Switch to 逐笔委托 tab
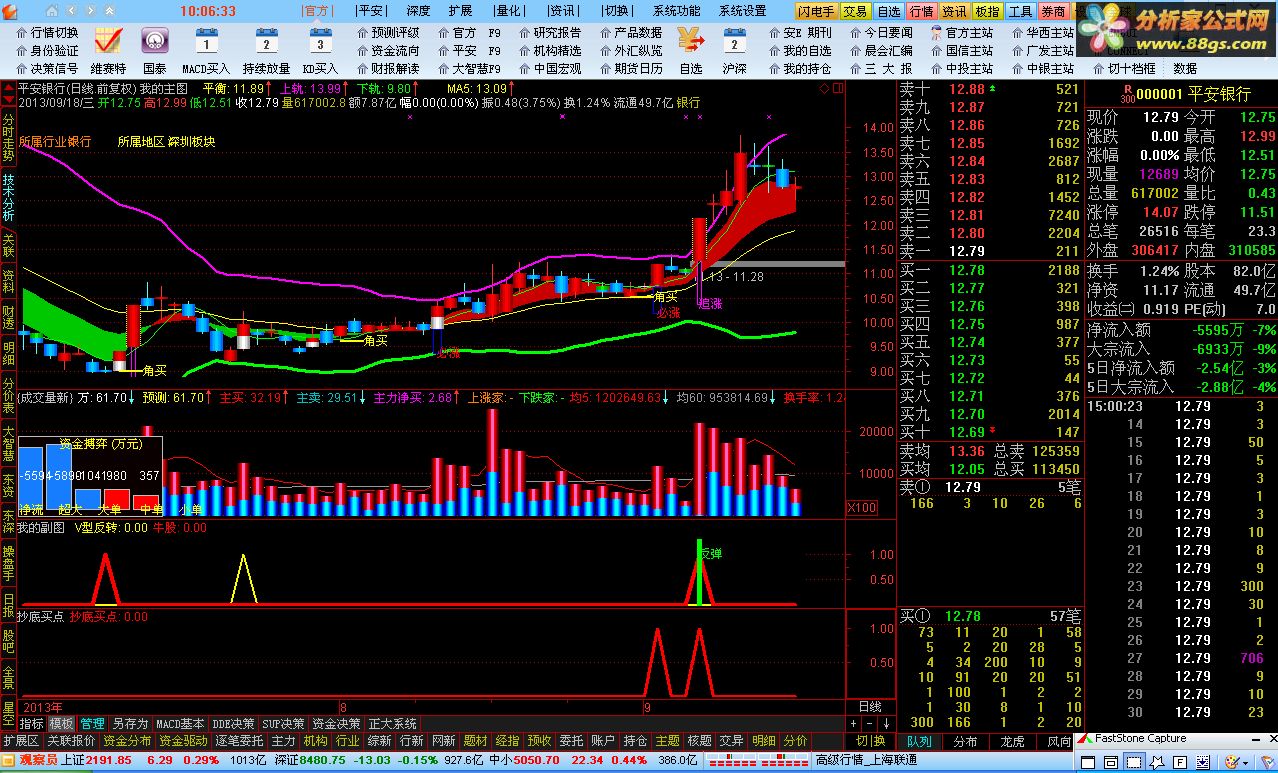Viewport: 1278px width, 773px height. pyautogui.click(x=238, y=741)
